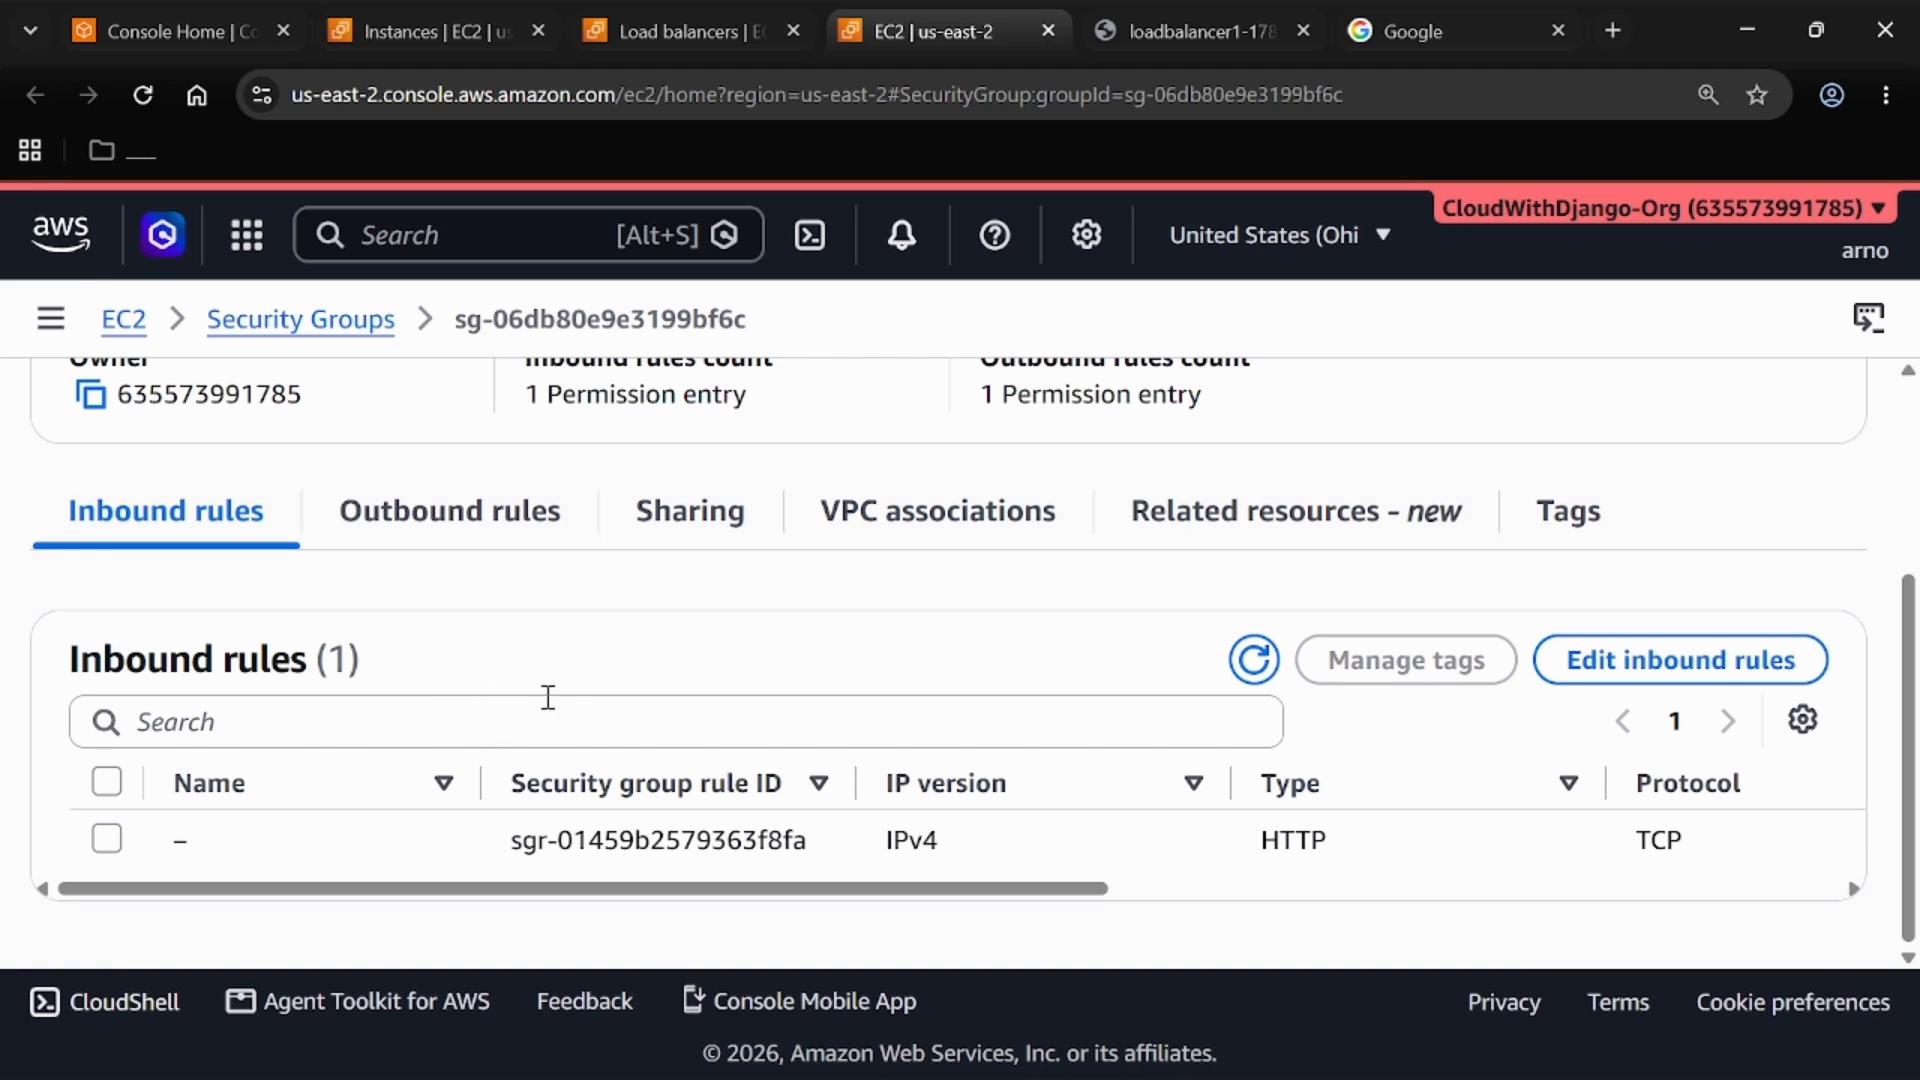Viewport: 1920px width, 1080px height.
Task: Open the purple console extension icon
Action: [162, 235]
